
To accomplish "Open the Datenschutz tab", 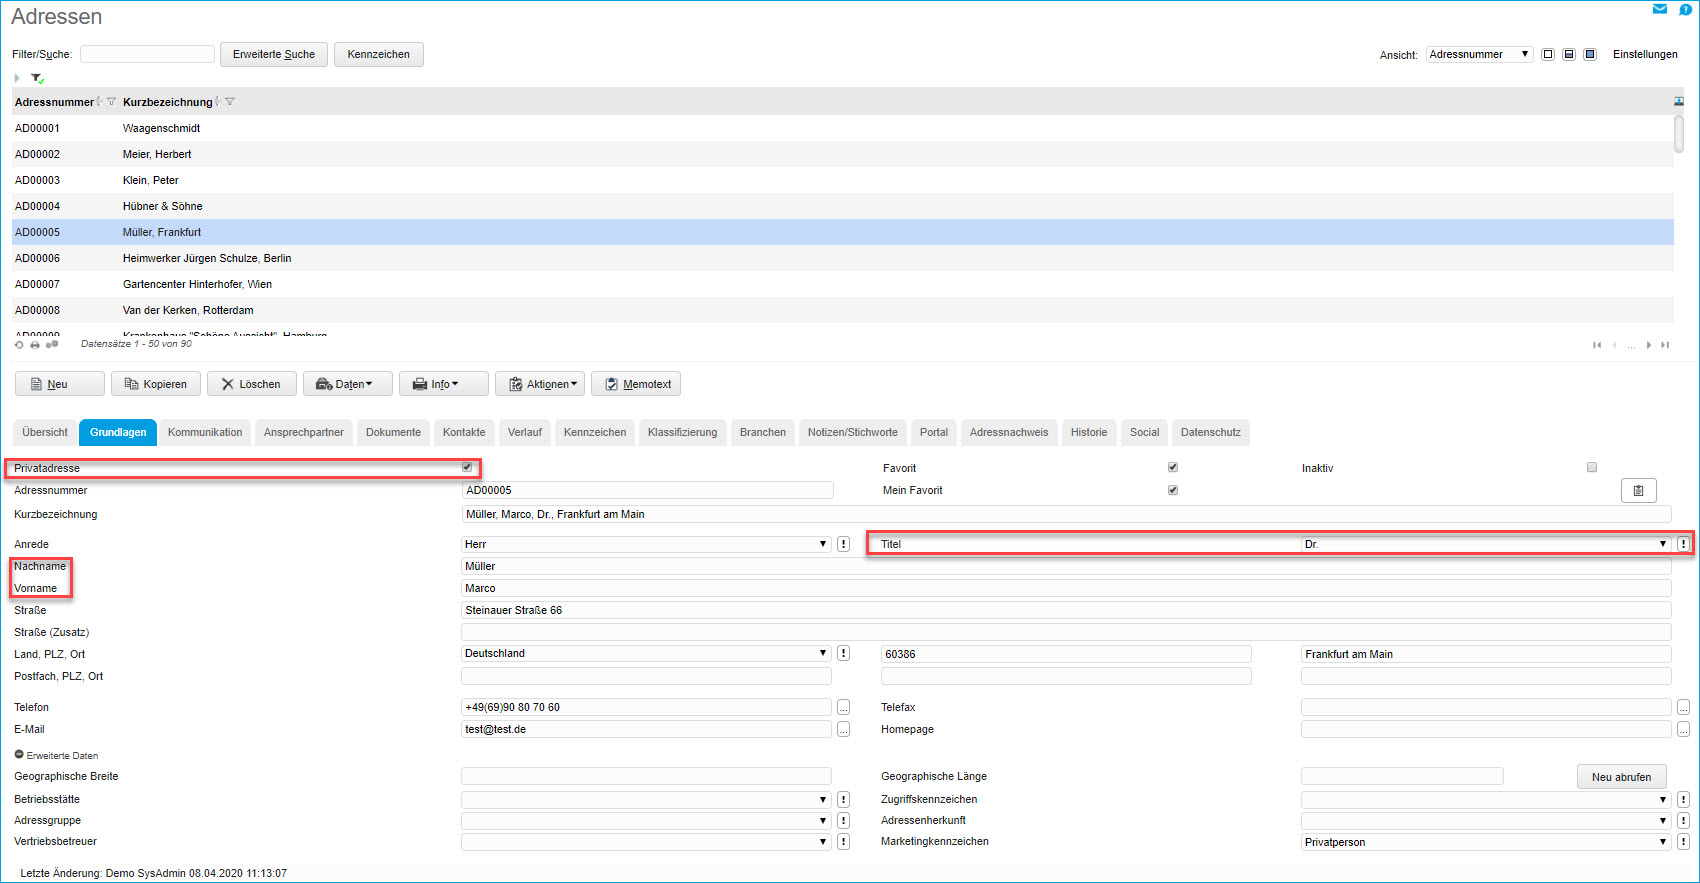I will pos(1210,432).
